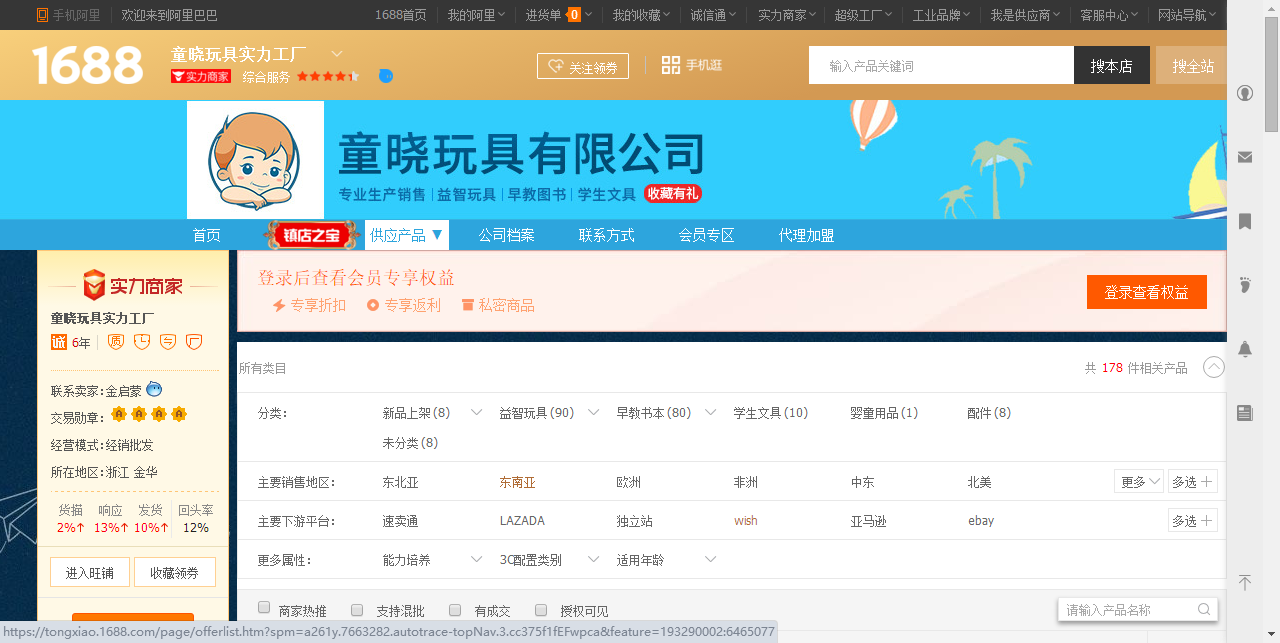This screenshot has height=643, width=1280.
Task: Click the 质 quality badge icon
Action: (116, 342)
